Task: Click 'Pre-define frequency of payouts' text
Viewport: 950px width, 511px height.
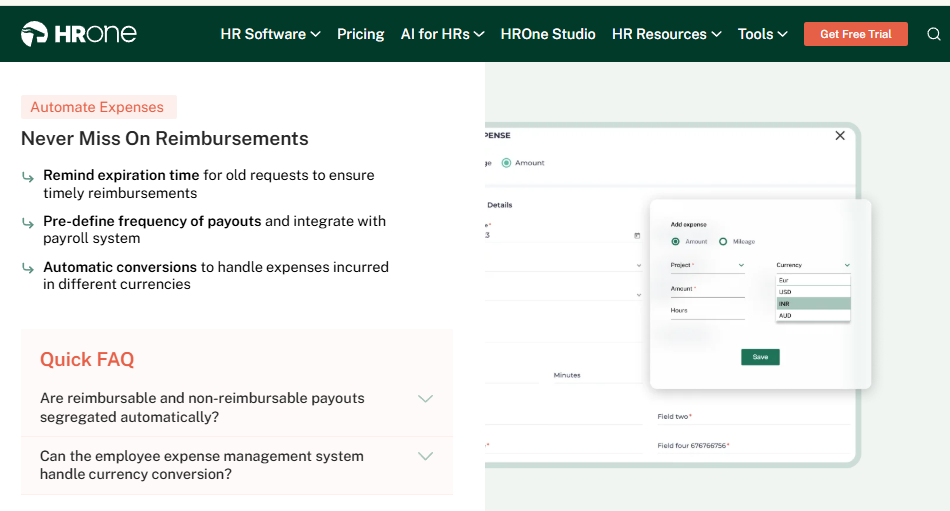Action: (152, 221)
